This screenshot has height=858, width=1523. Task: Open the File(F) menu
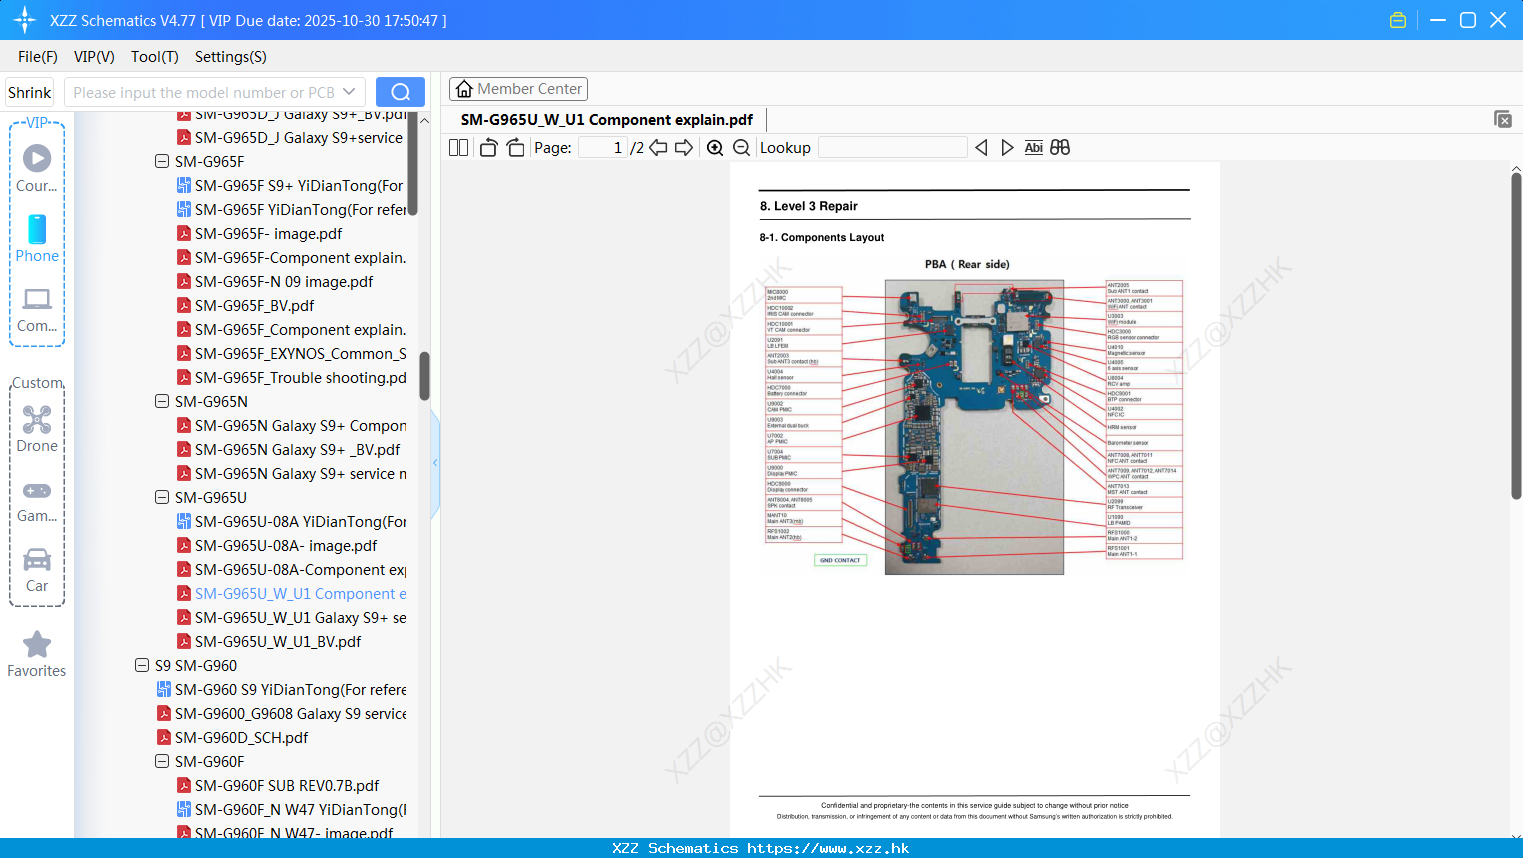[x=38, y=57]
